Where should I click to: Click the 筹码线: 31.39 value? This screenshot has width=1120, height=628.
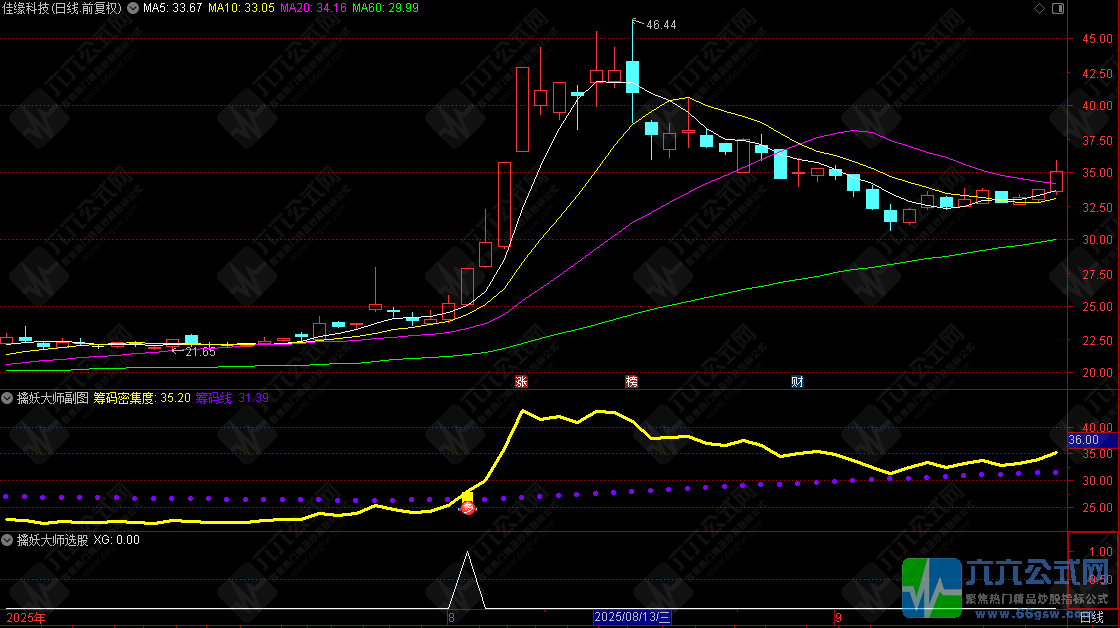coord(232,398)
